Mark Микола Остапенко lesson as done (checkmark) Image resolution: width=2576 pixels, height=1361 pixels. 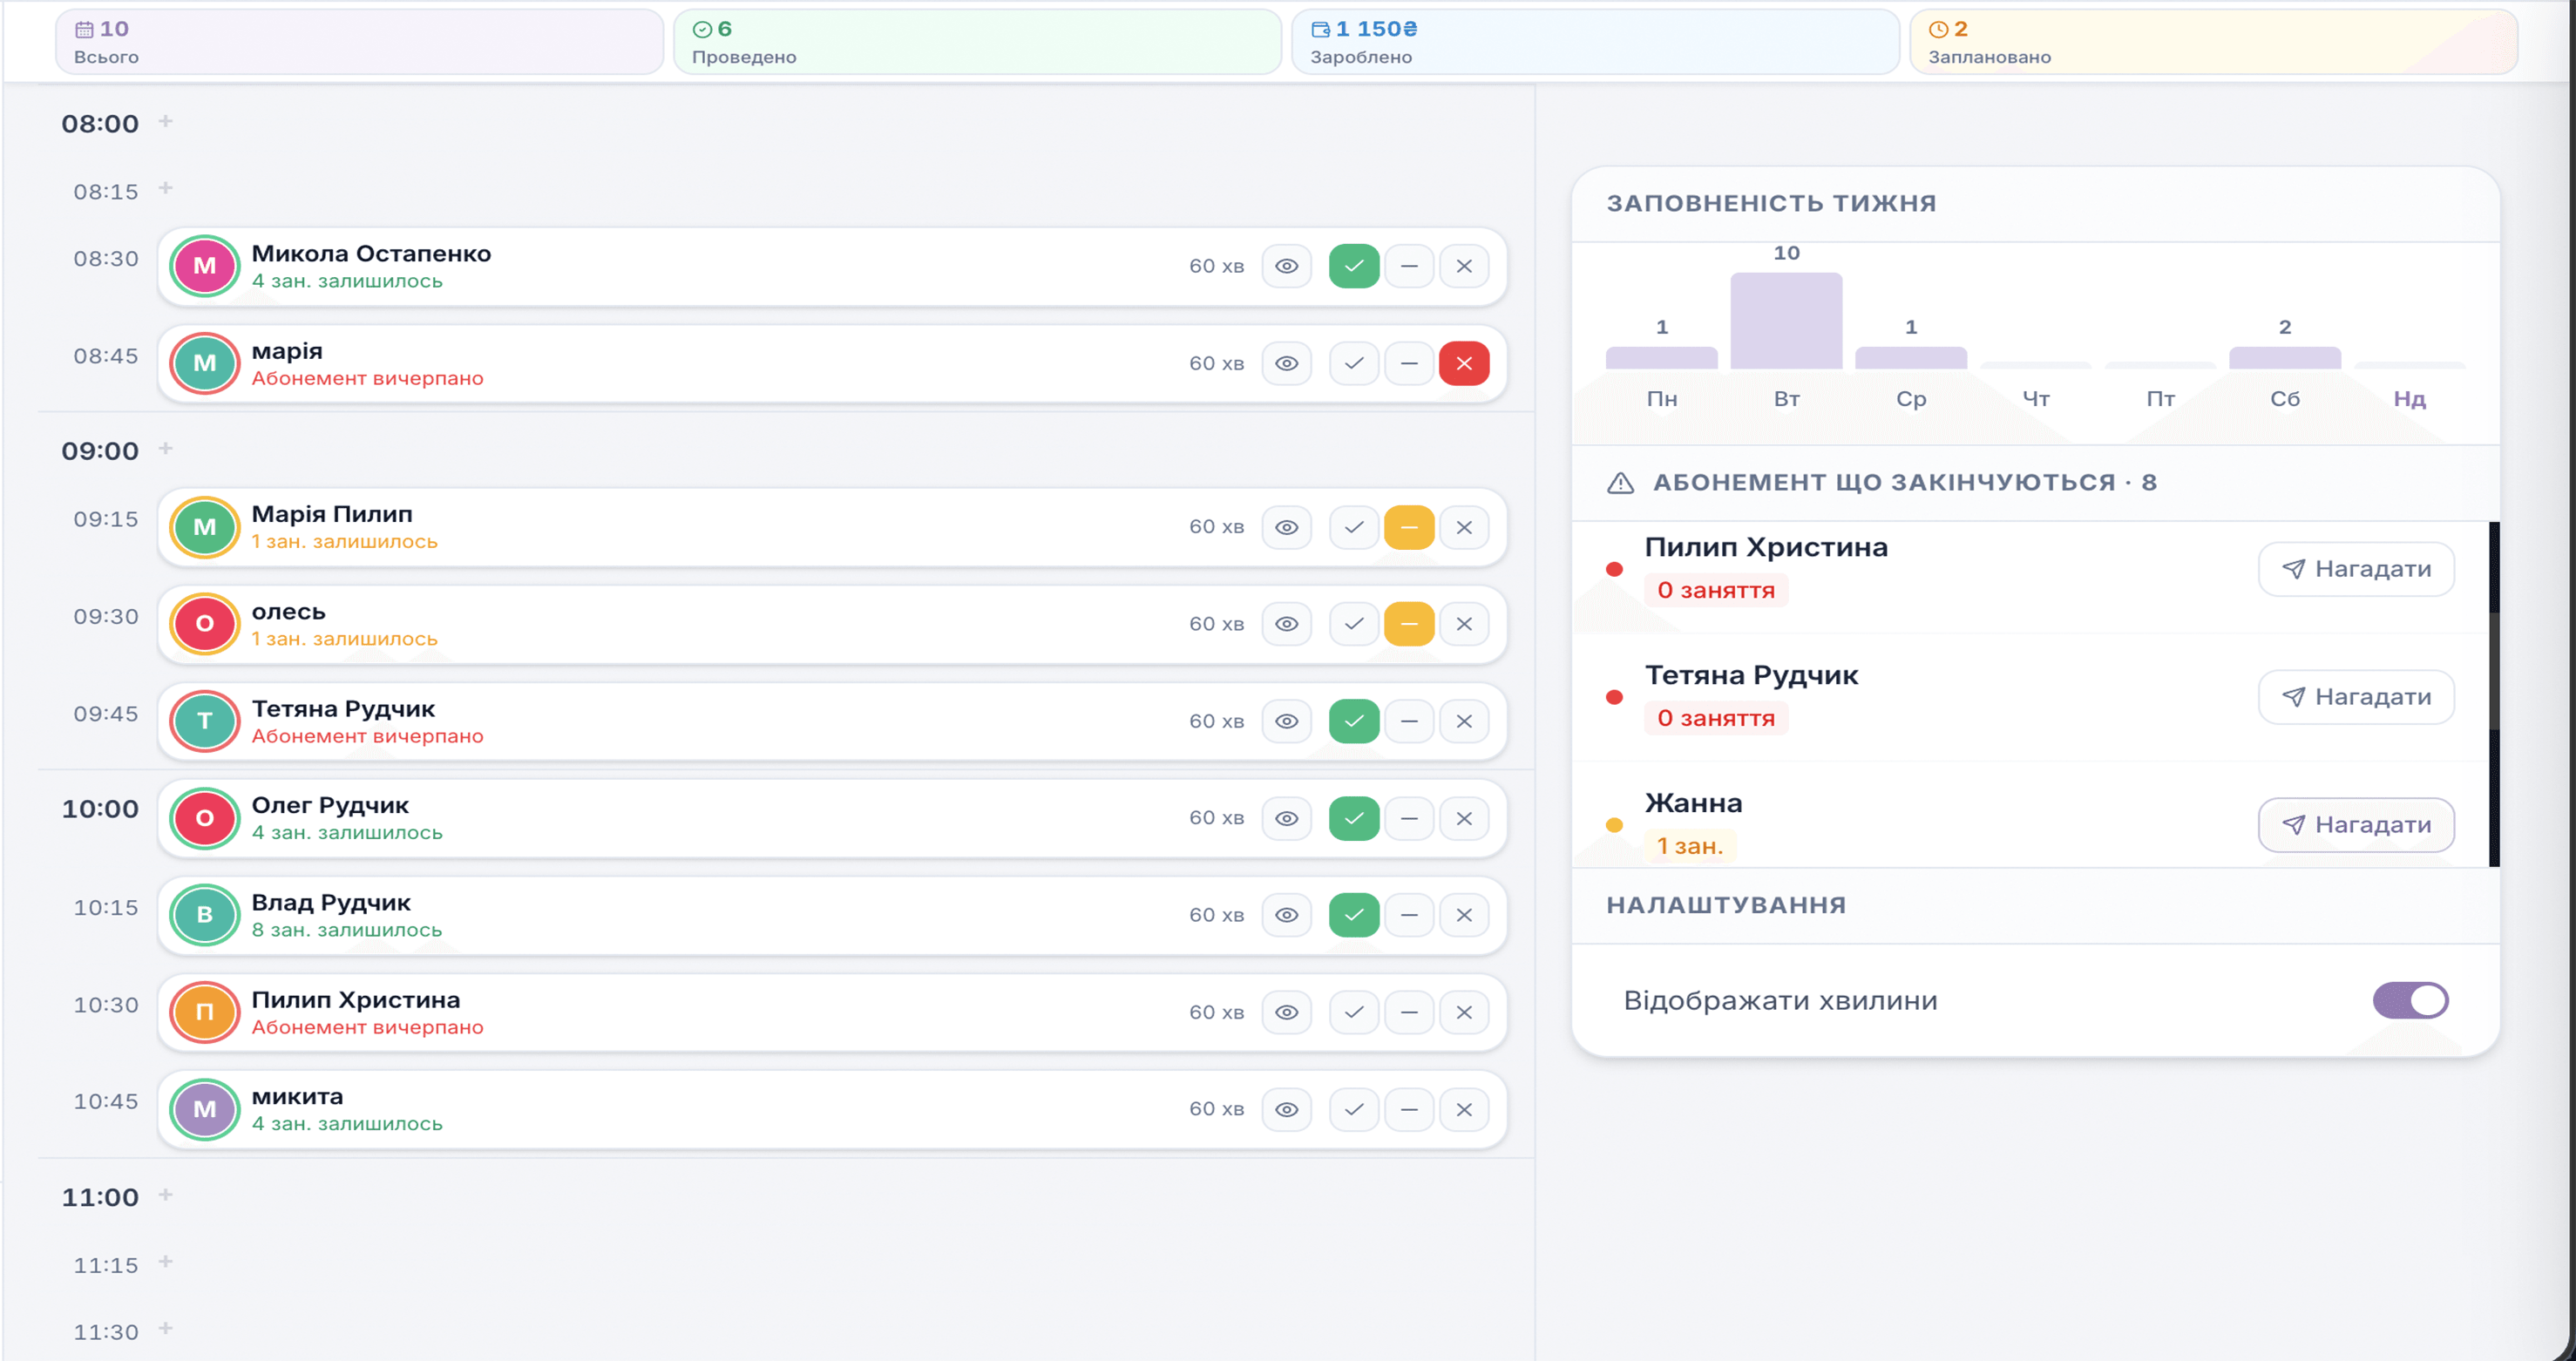coord(1354,266)
